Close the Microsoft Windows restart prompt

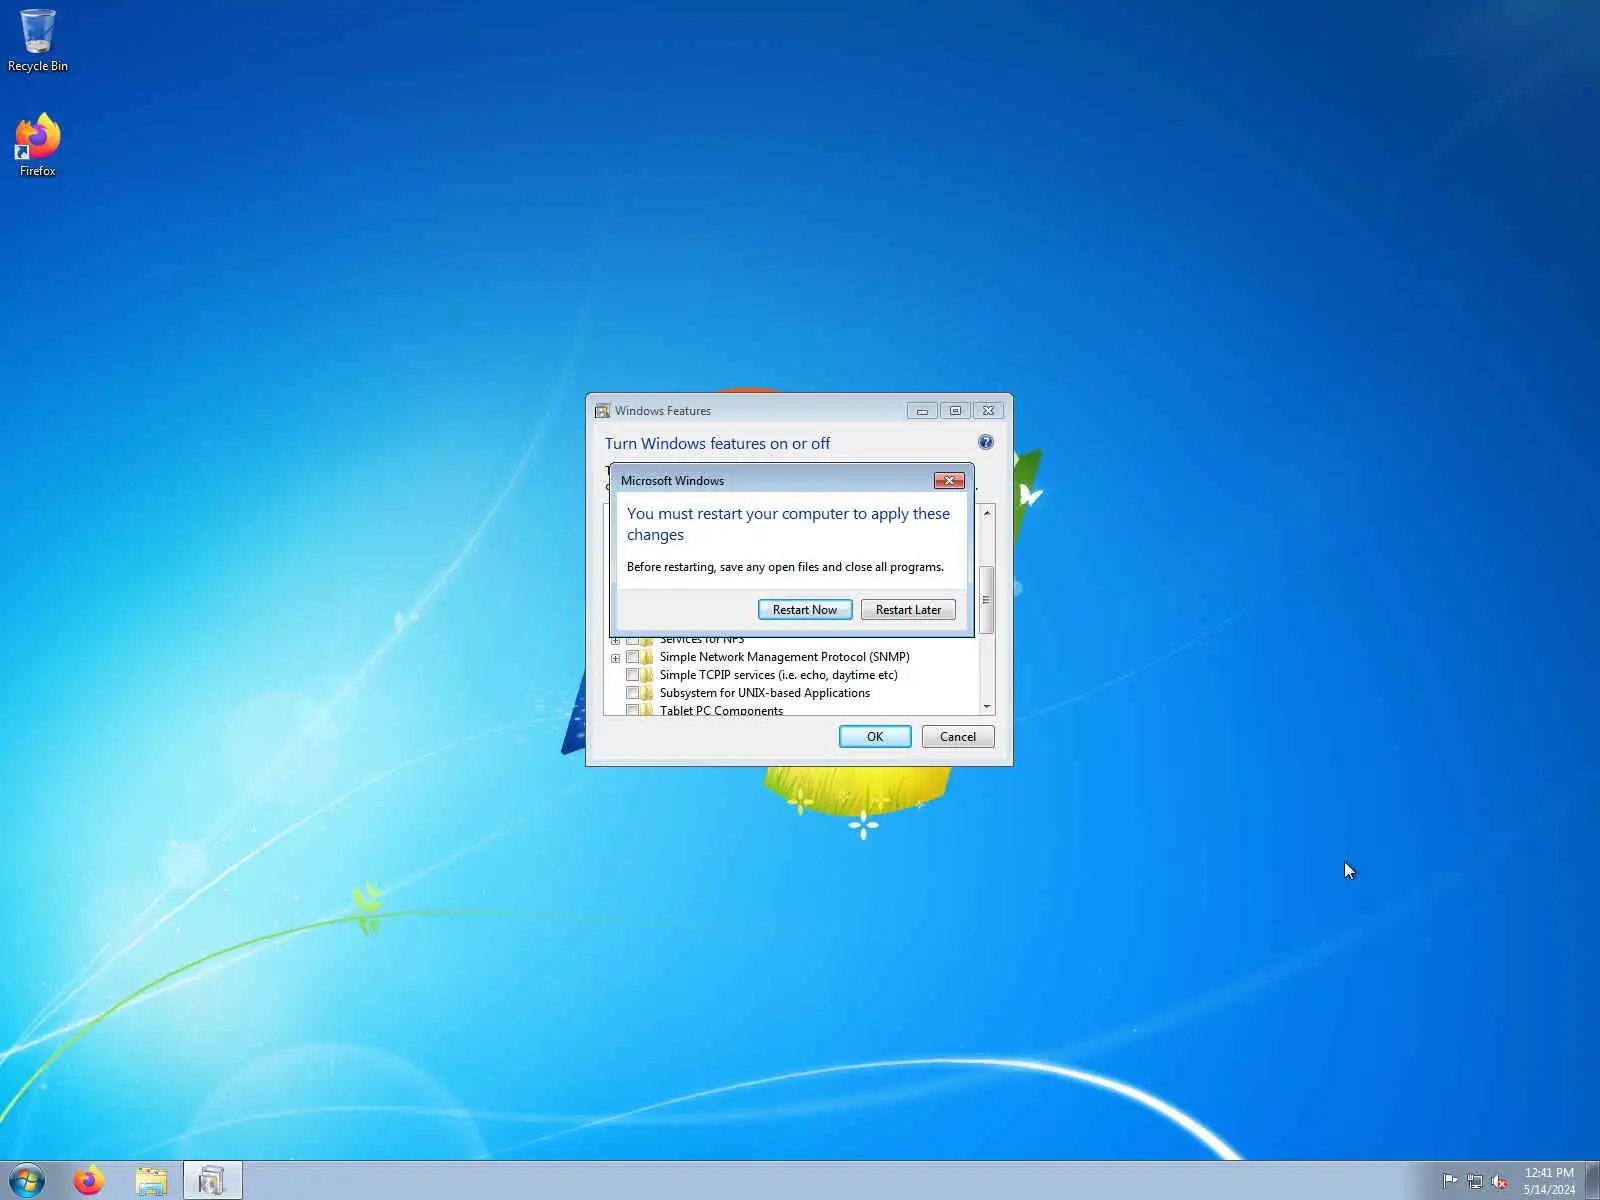949,481
